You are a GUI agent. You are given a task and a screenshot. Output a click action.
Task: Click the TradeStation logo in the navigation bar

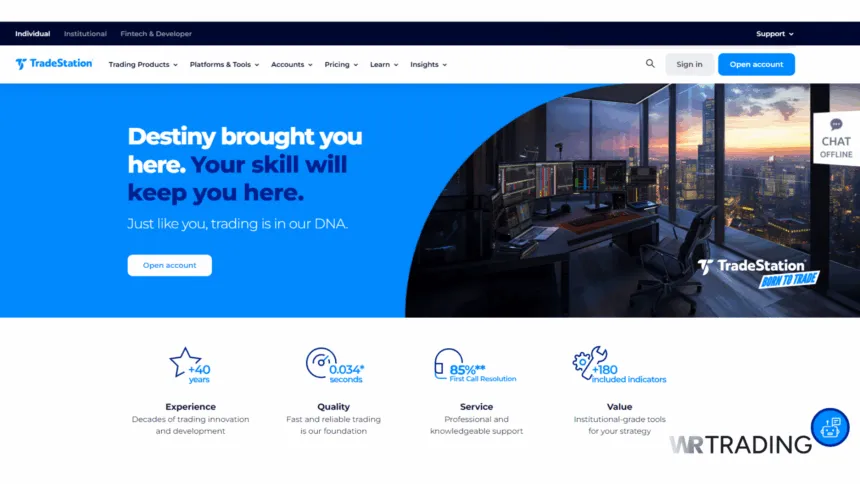[x=54, y=64]
